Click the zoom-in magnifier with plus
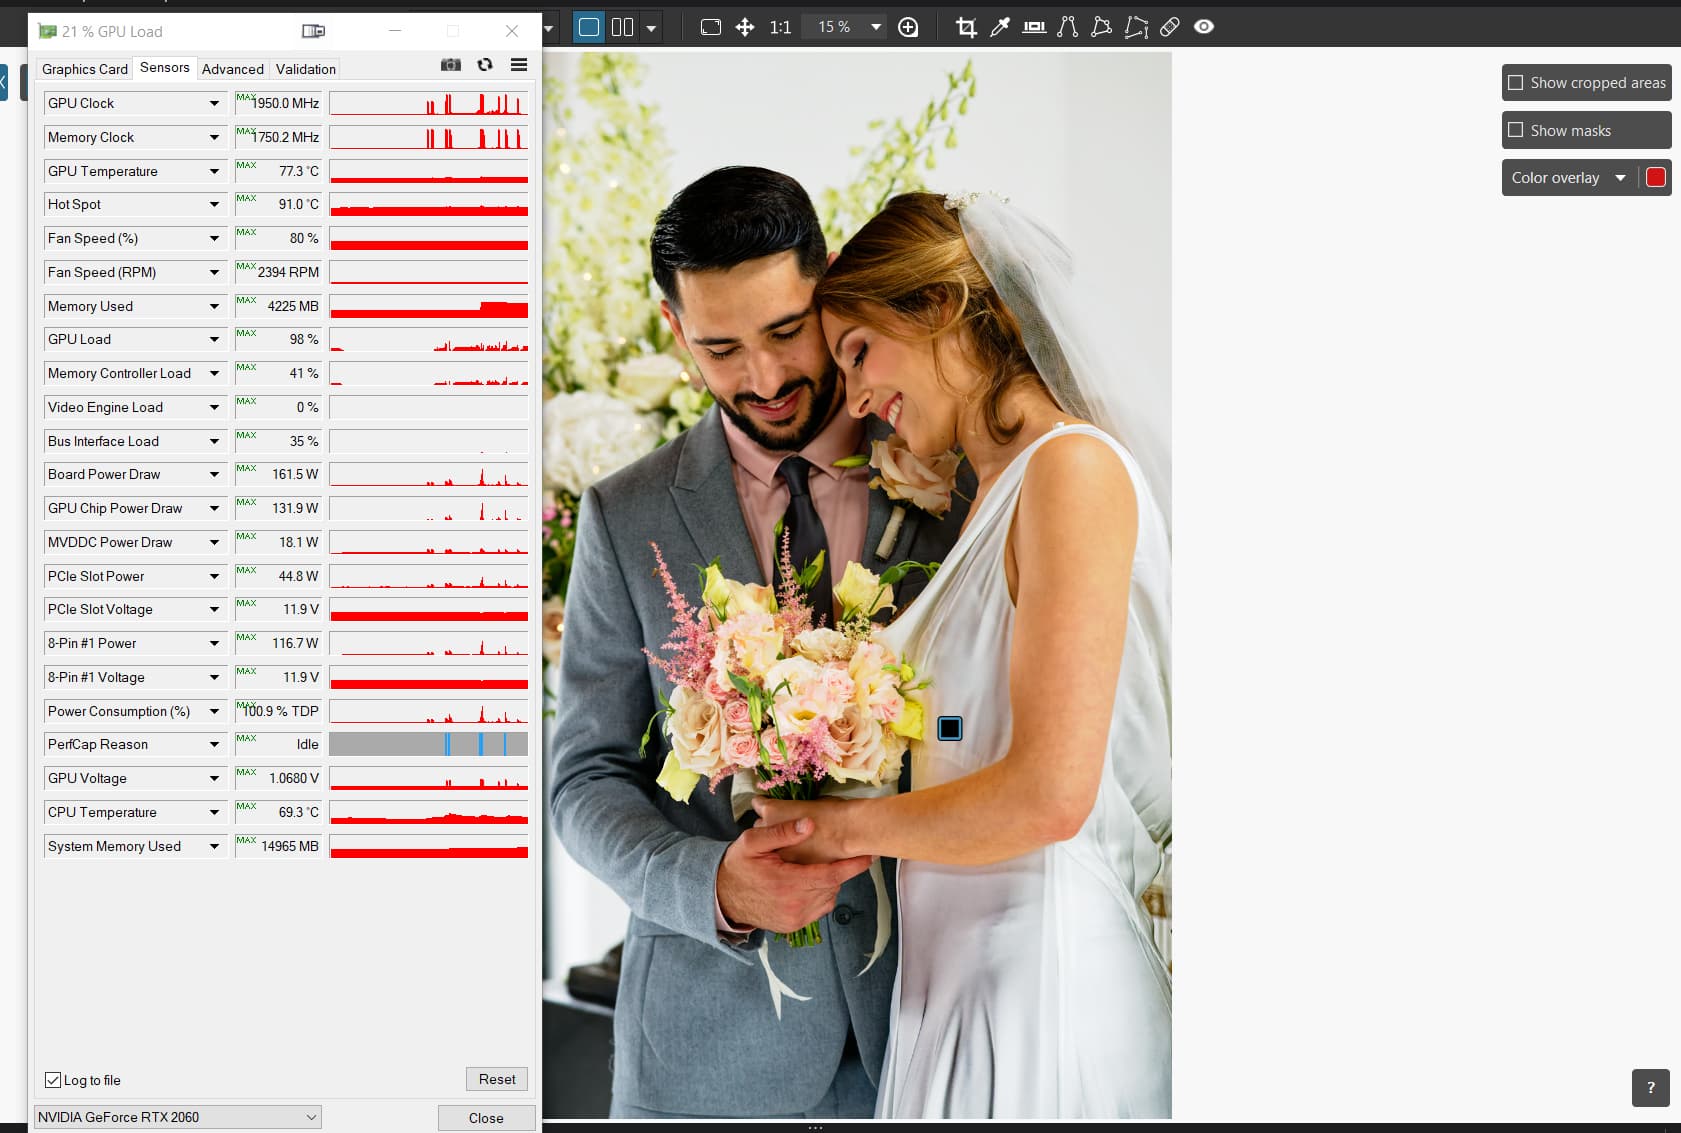 908,27
